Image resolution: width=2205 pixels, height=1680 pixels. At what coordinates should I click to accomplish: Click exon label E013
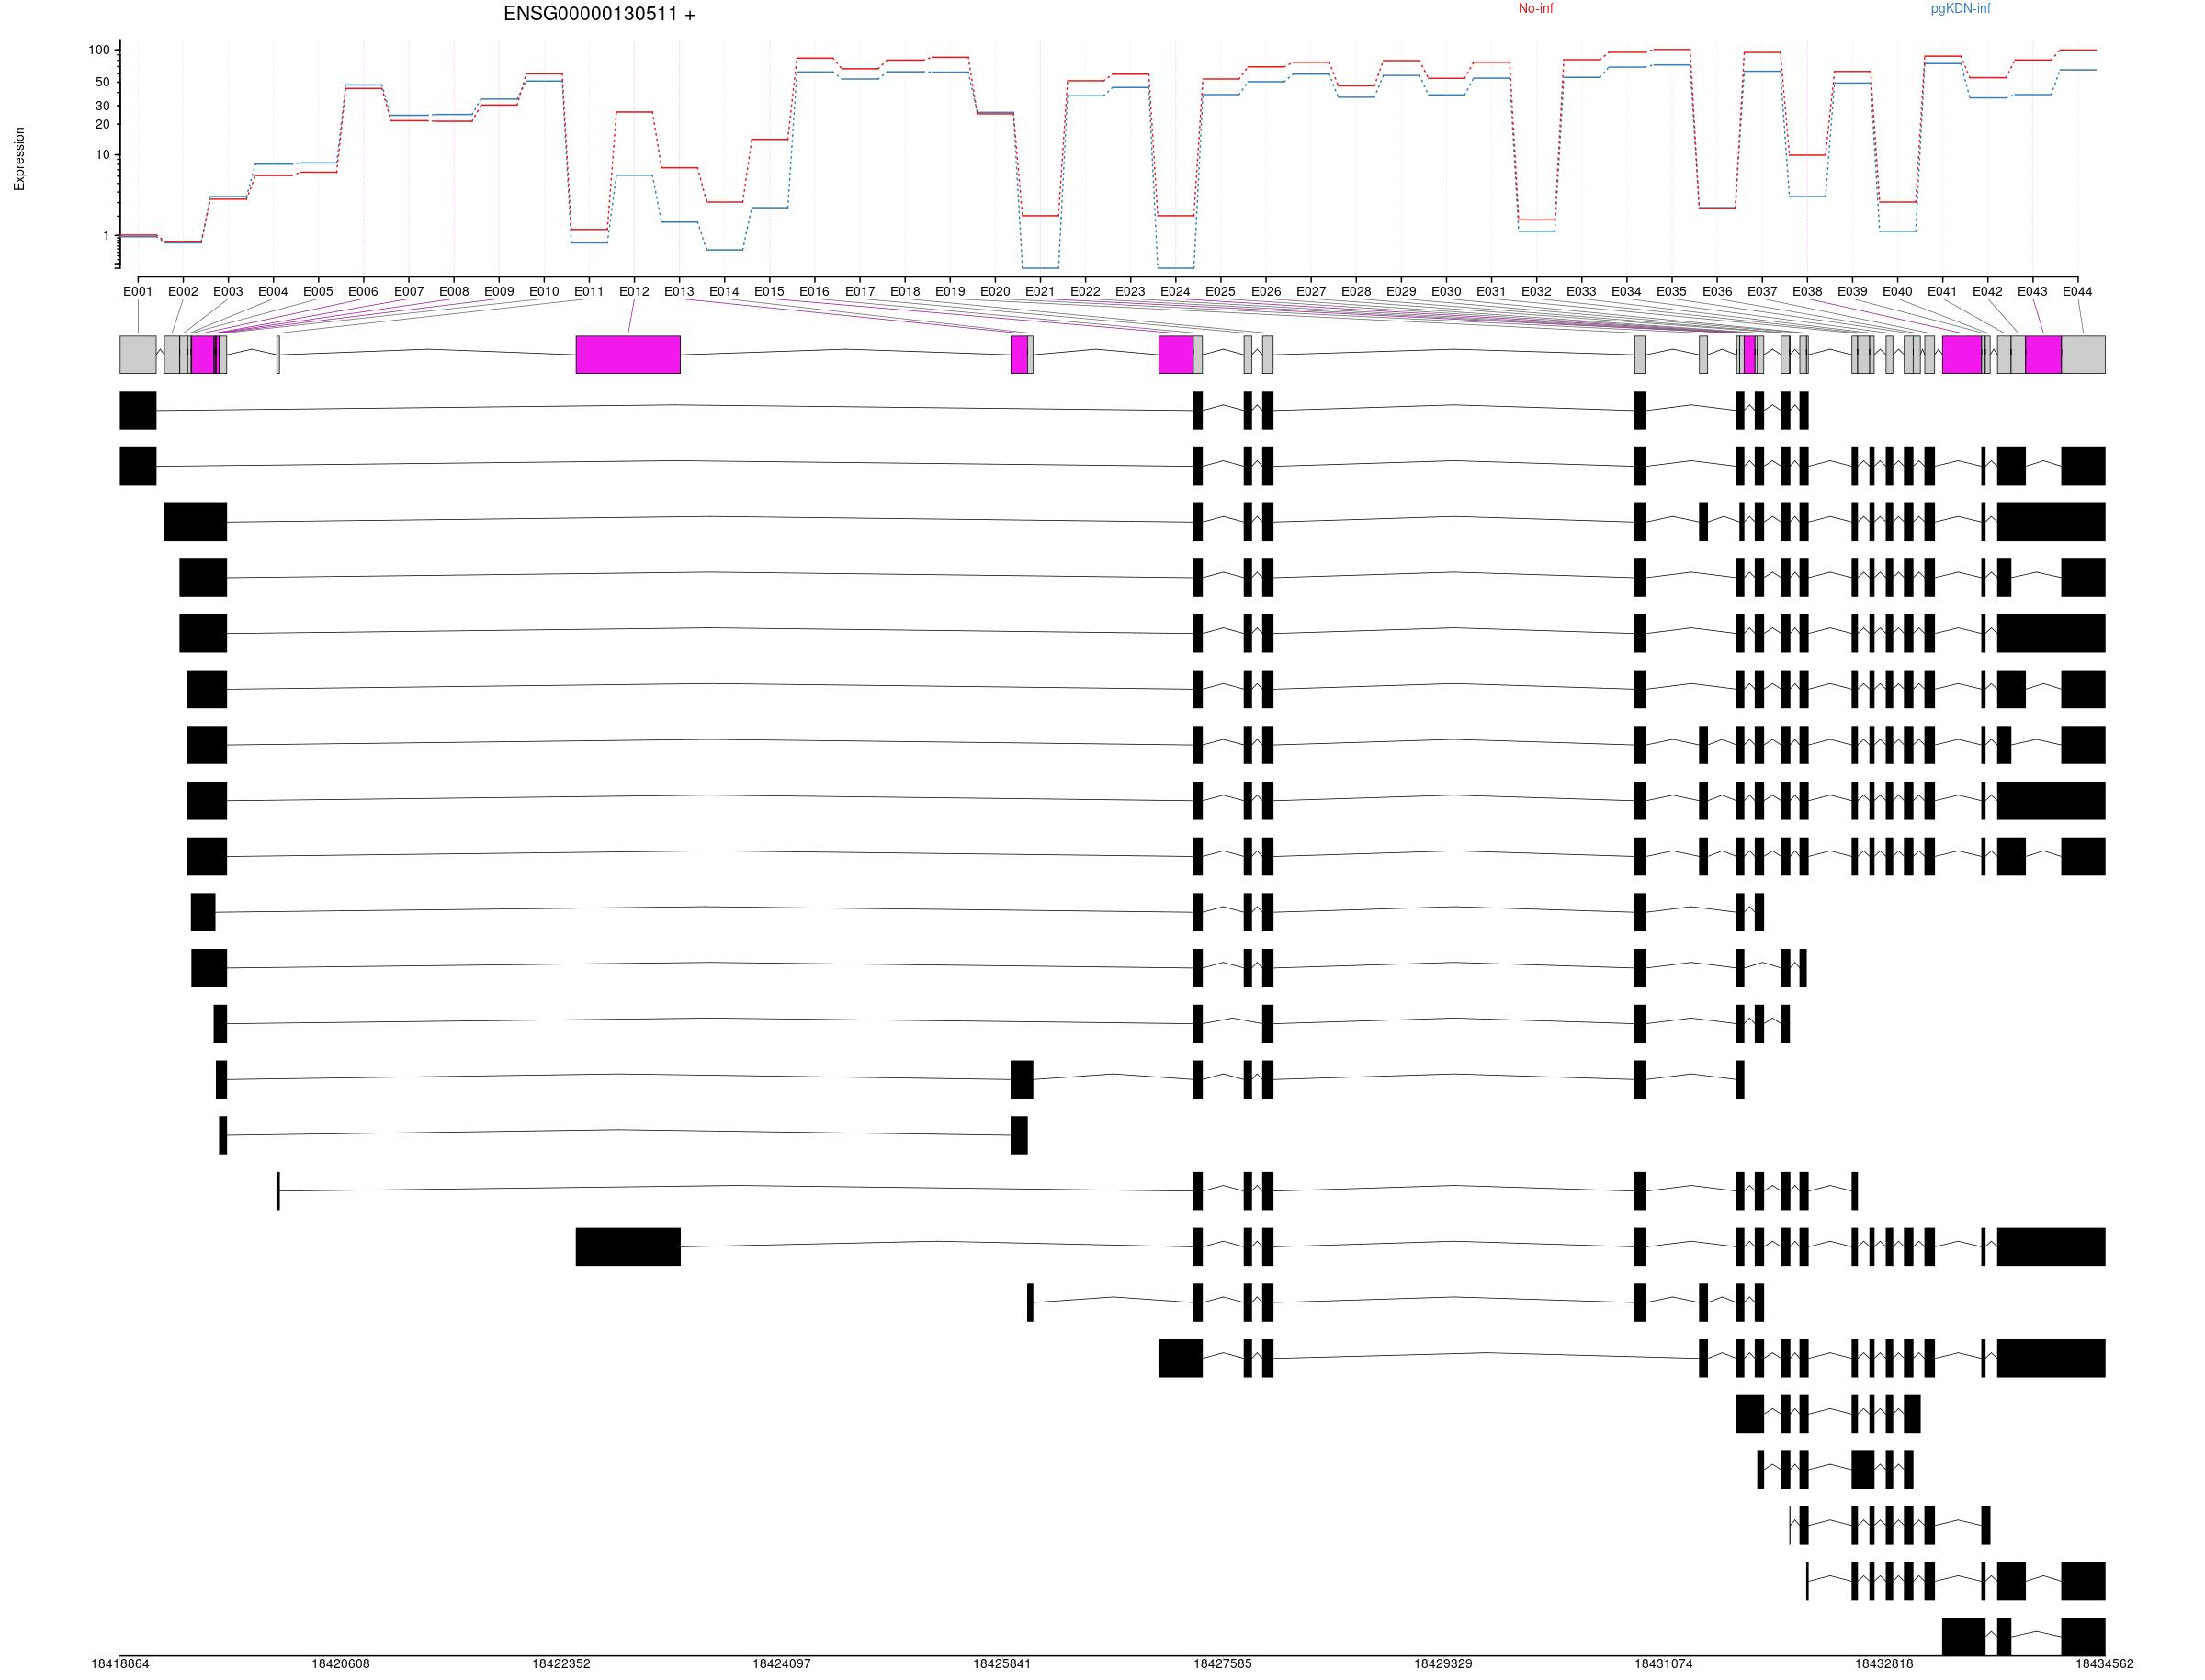click(x=679, y=292)
